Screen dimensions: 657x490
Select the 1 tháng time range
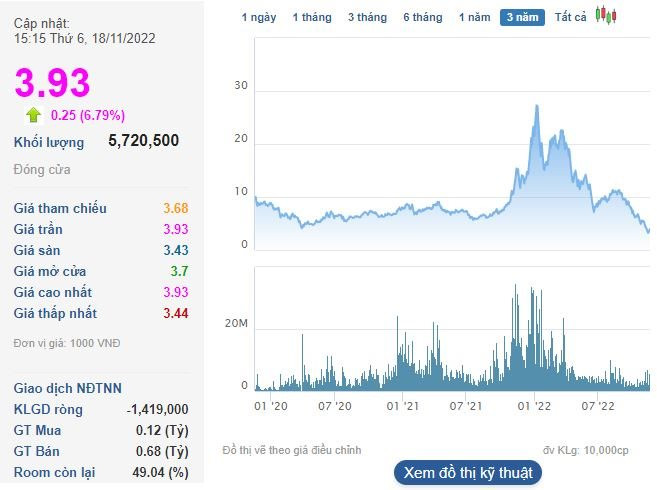(x=311, y=17)
